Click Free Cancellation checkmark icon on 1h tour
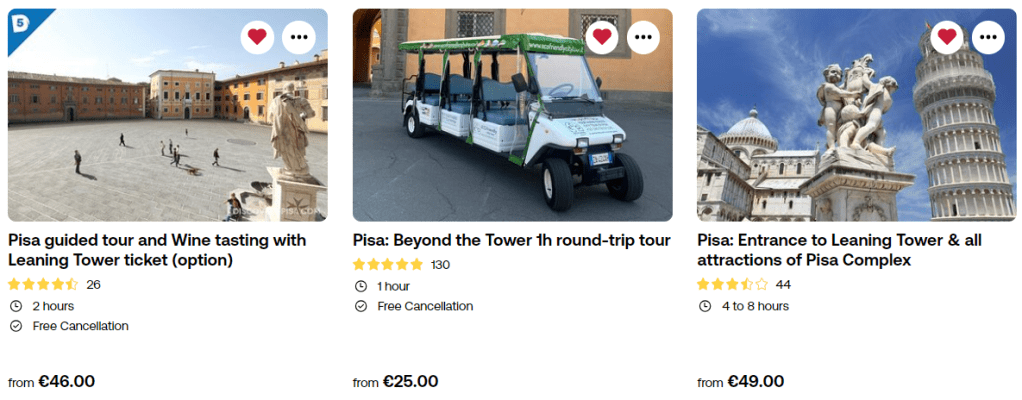This screenshot has width=1022, height=400. pyautogui.click(x=360, y=306)
